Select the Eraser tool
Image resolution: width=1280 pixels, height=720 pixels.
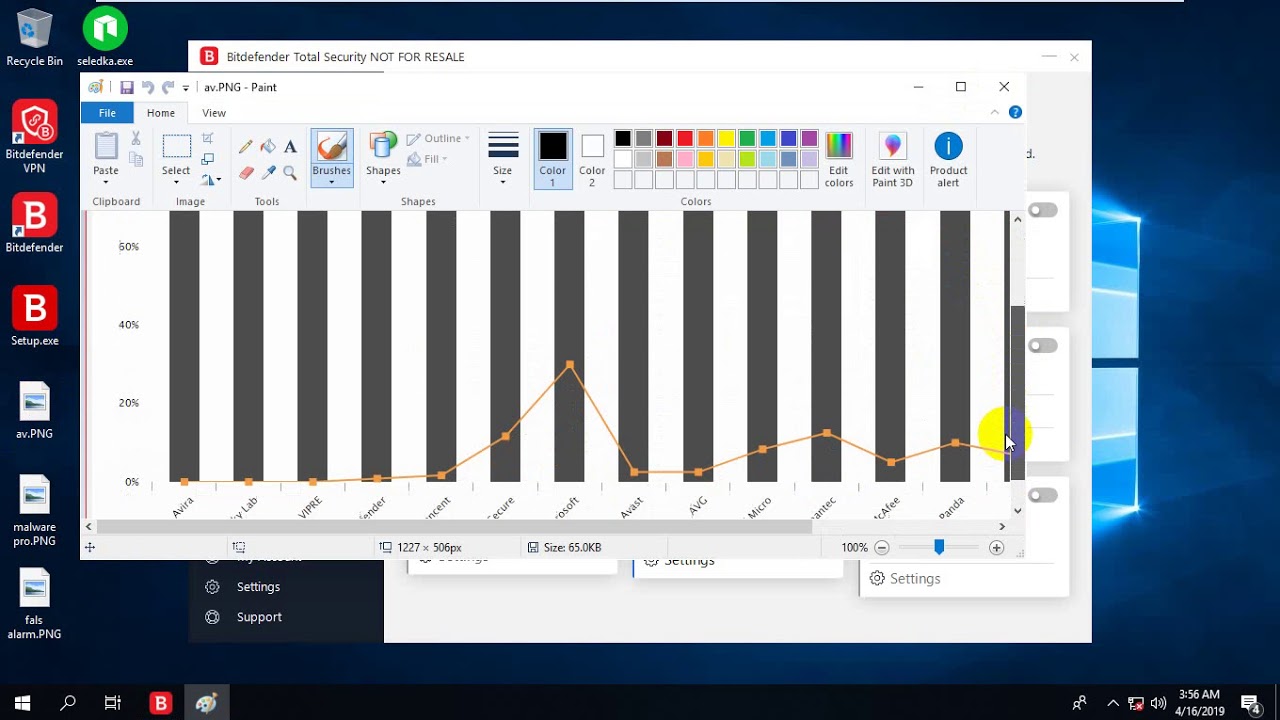point(246,173)
